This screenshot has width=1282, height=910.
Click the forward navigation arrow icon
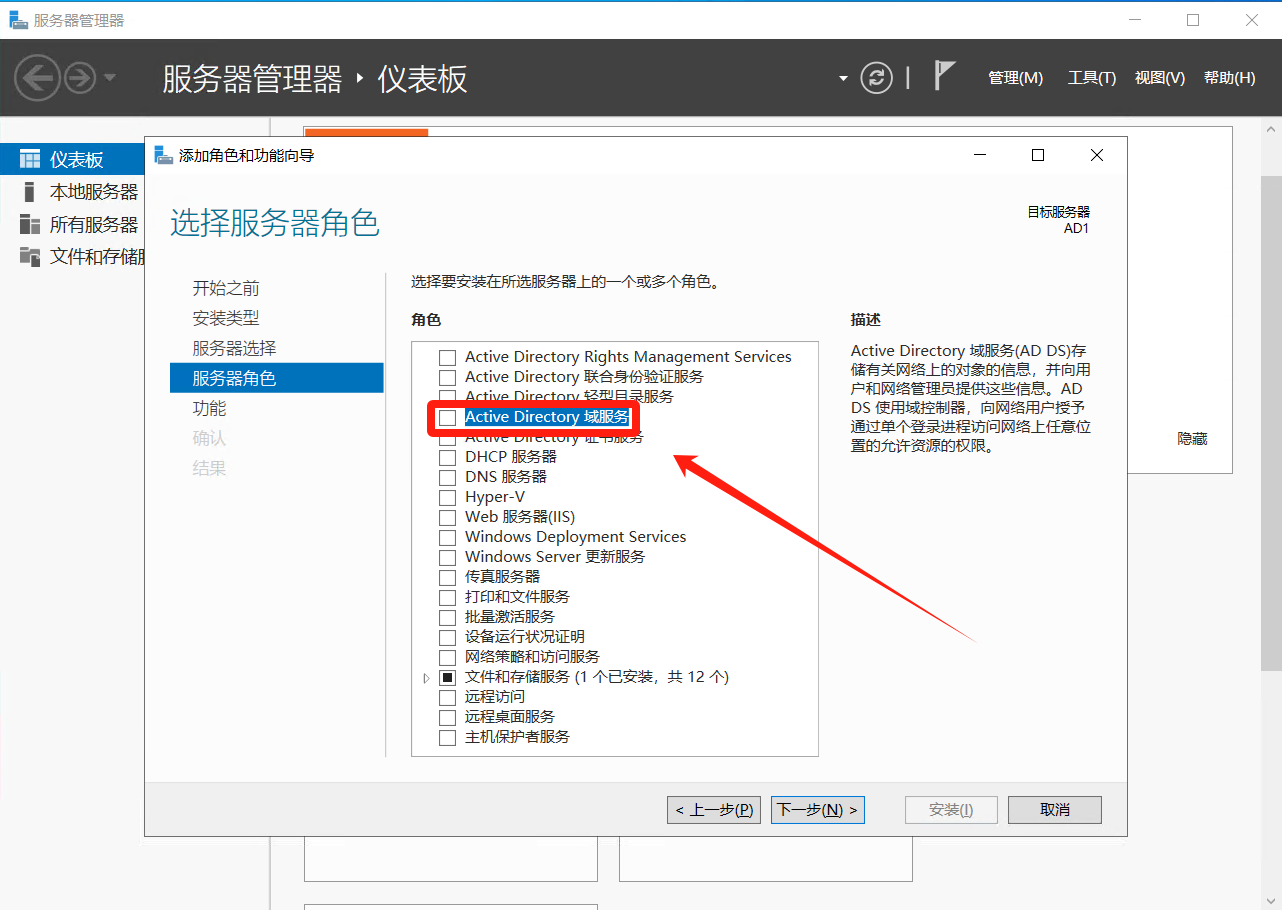(x=80, y=78)
